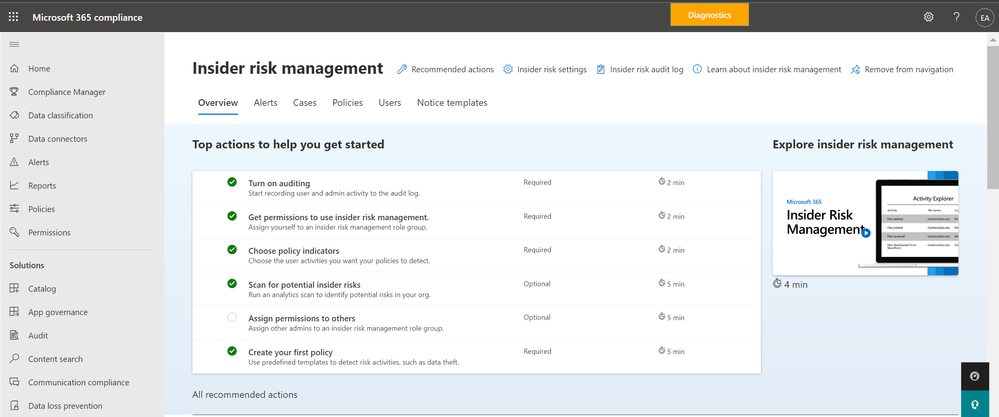Click the Catalog grid icon
This screenshot has width=999, height=417.
coord(14,288)
